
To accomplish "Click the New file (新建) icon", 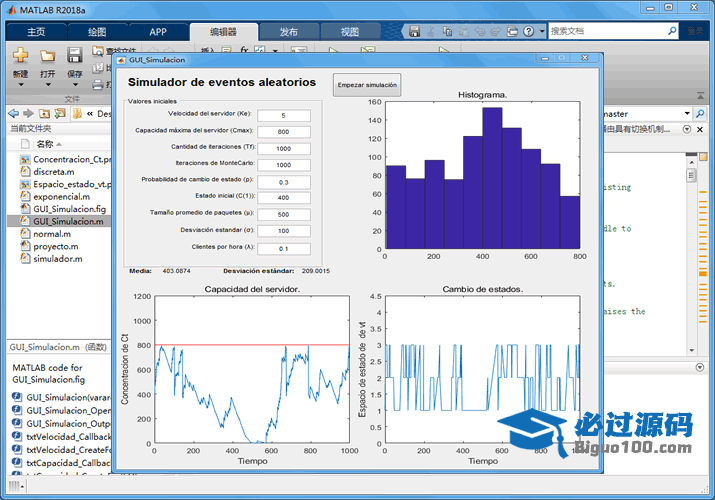I will [20, 55].
